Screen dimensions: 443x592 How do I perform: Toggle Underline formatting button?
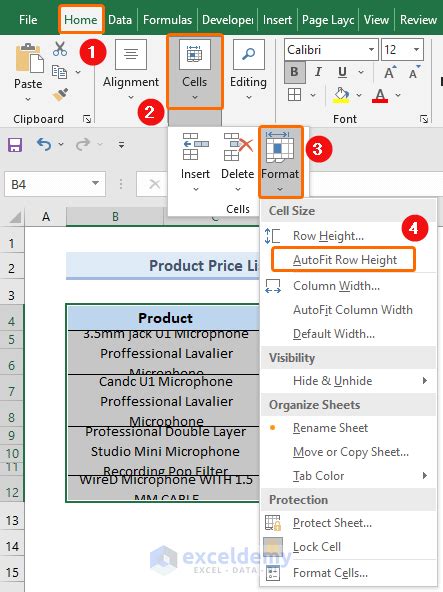342,72
